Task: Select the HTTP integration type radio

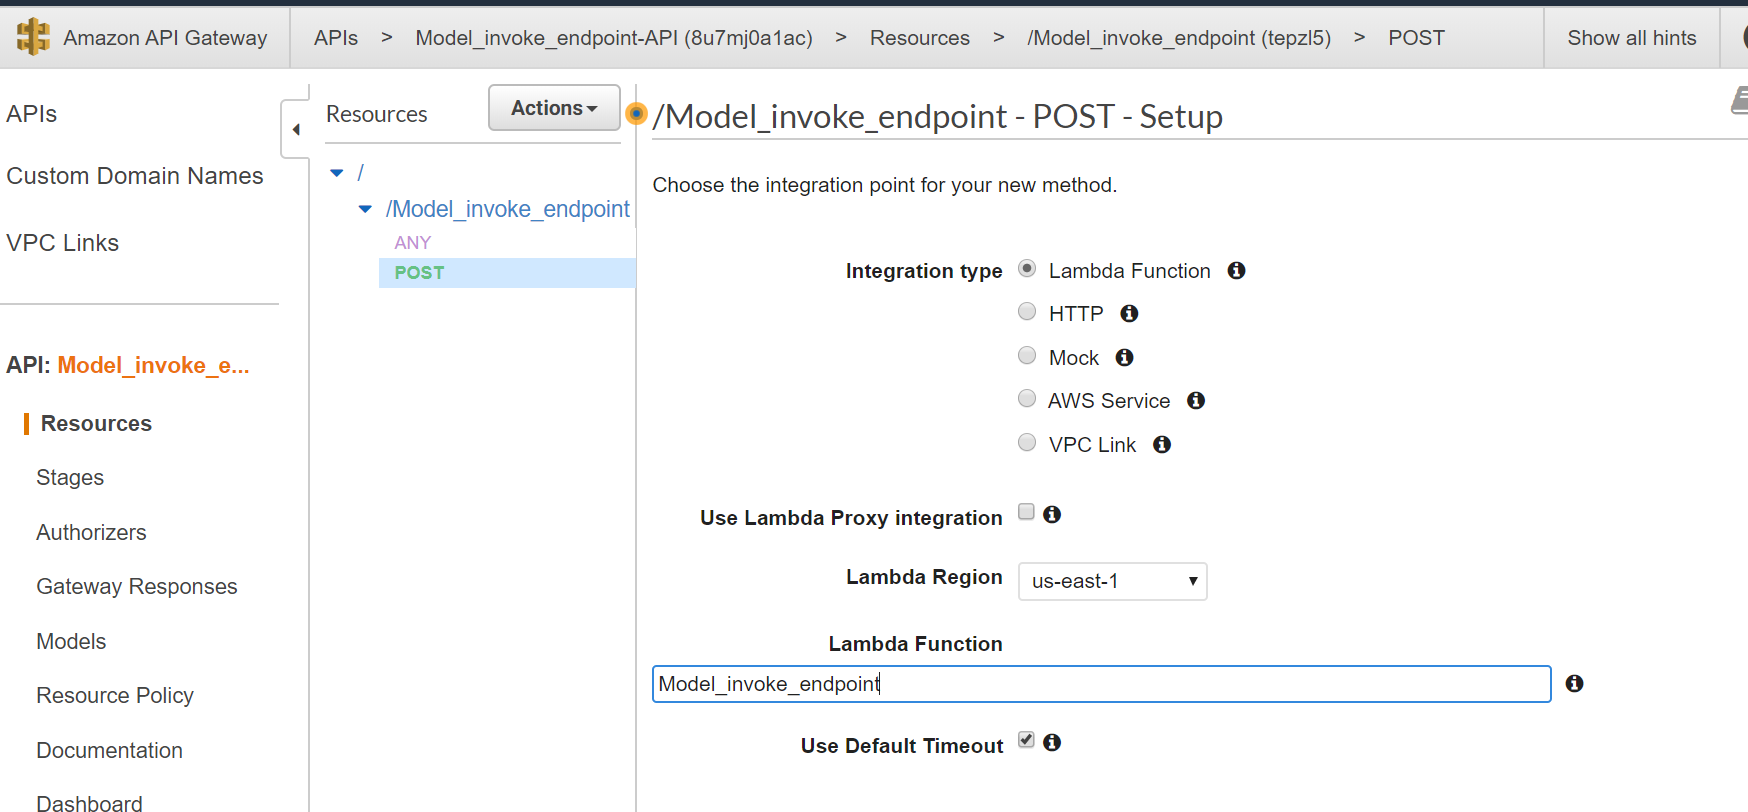Action: tap(1027, 312)
